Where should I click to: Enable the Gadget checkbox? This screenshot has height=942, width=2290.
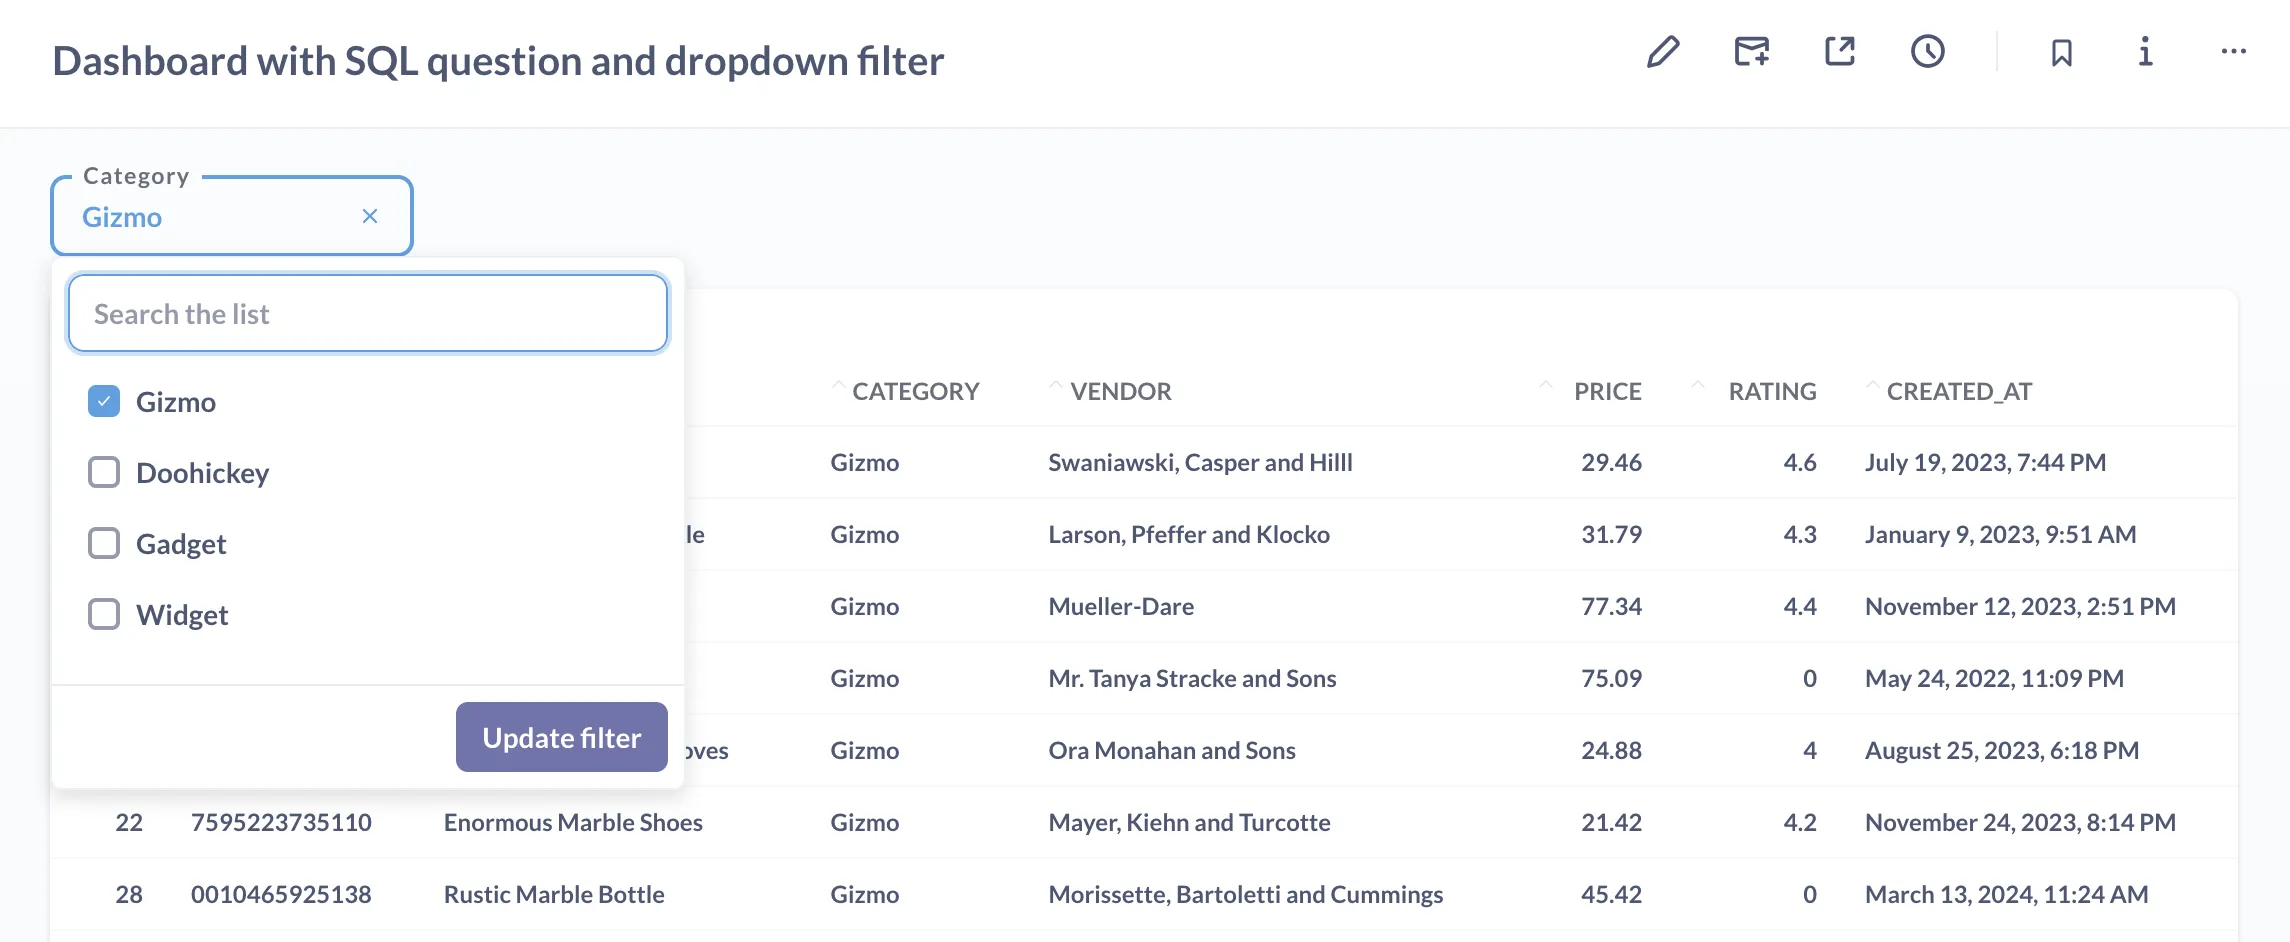coord(104,543)
